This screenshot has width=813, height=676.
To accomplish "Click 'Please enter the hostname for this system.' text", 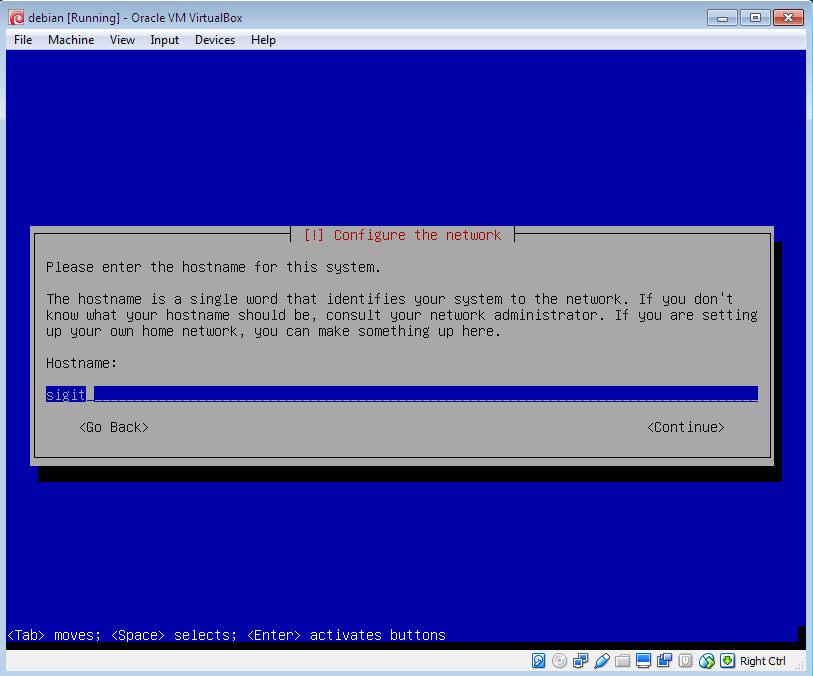I will point(213,267).
